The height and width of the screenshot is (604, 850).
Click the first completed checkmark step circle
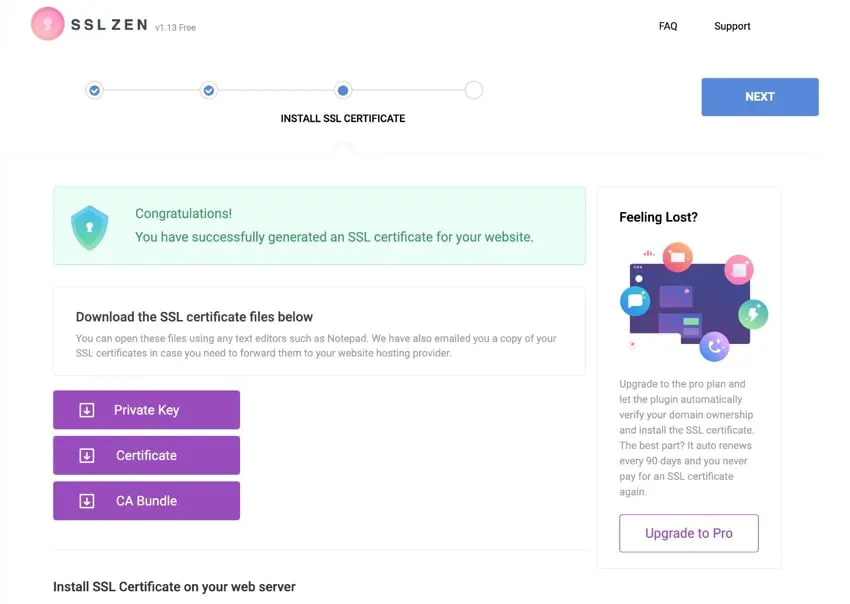pyautogui.click(x=94, y=90)
